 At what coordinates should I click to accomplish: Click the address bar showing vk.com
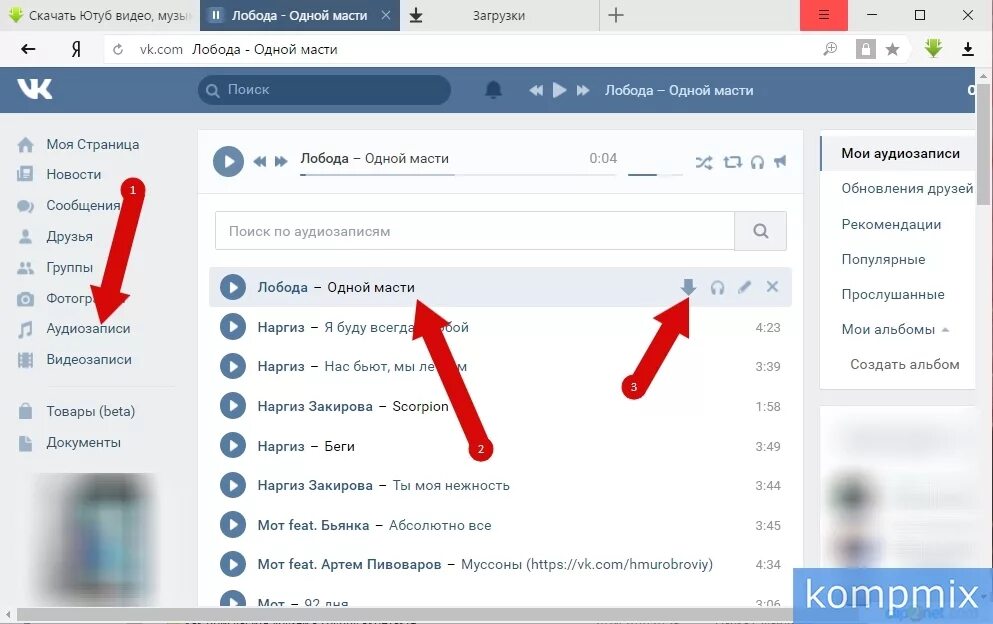point(462,49)
